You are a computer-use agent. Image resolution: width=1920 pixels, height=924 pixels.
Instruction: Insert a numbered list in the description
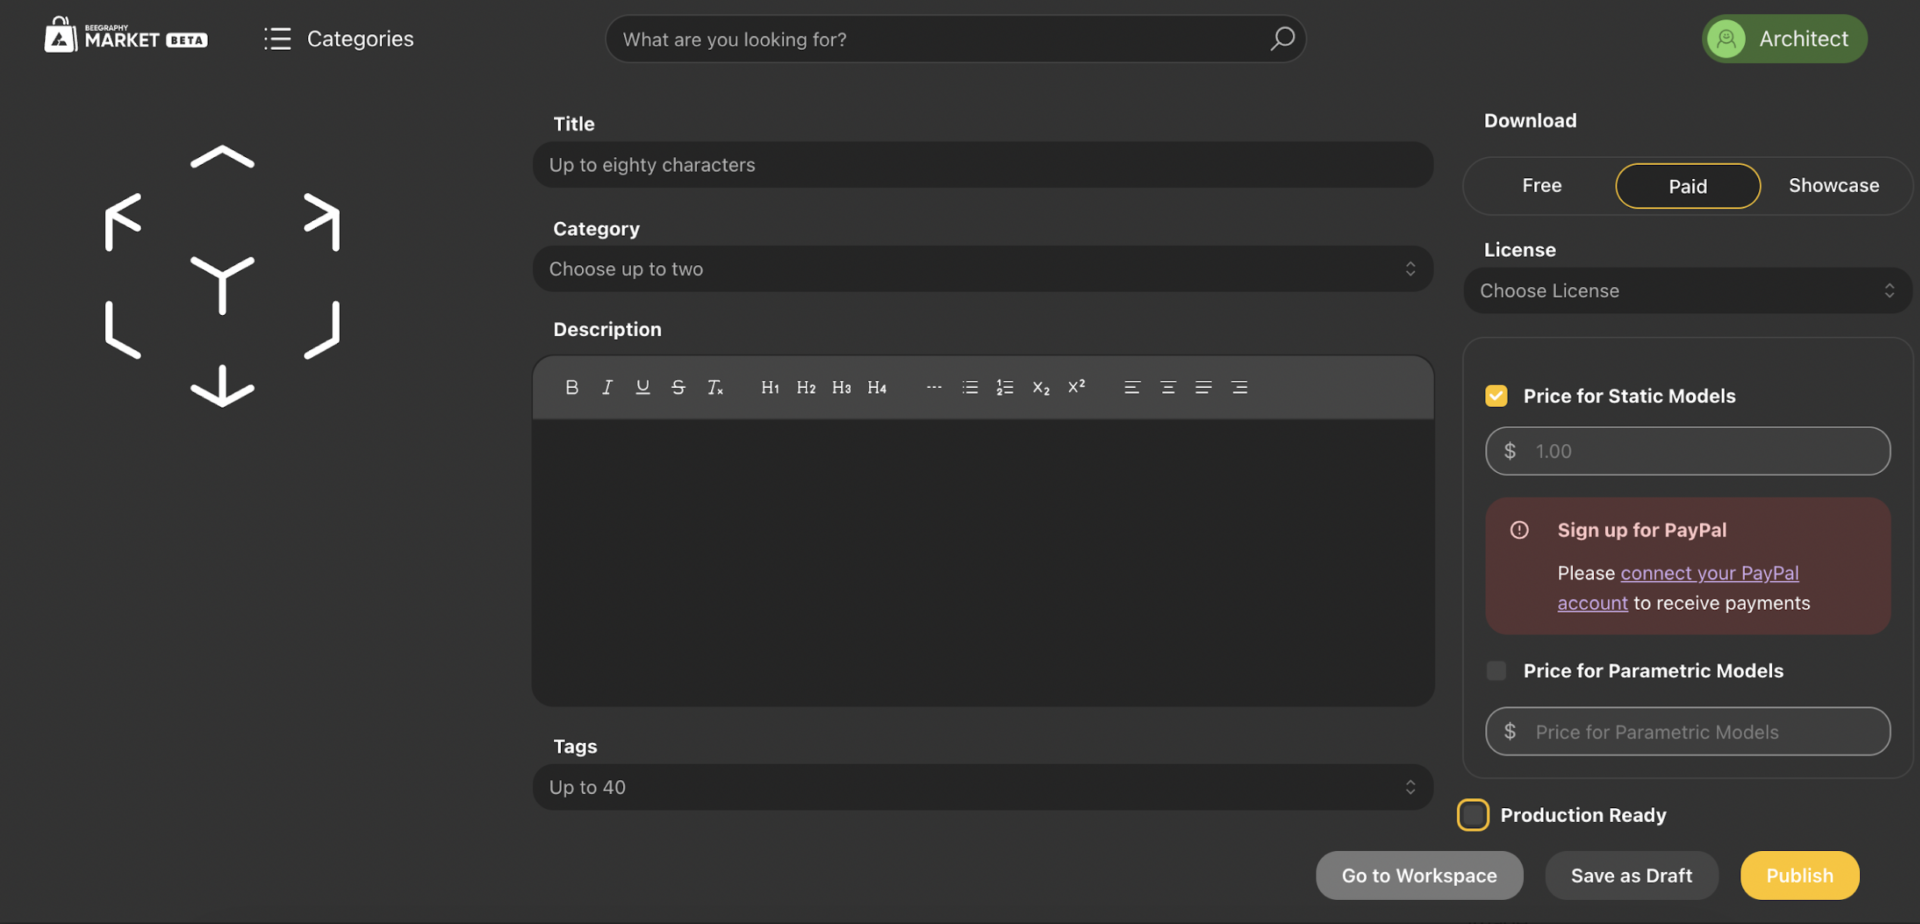click(1005, 387)
